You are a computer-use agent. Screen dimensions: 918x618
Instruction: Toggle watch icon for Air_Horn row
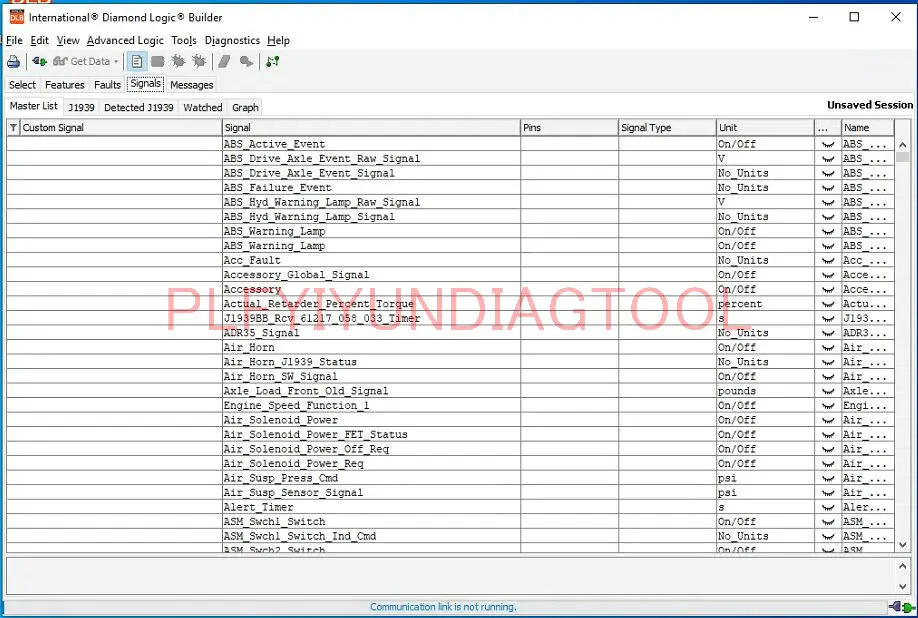pyautogui.click(x=828, y=348)
